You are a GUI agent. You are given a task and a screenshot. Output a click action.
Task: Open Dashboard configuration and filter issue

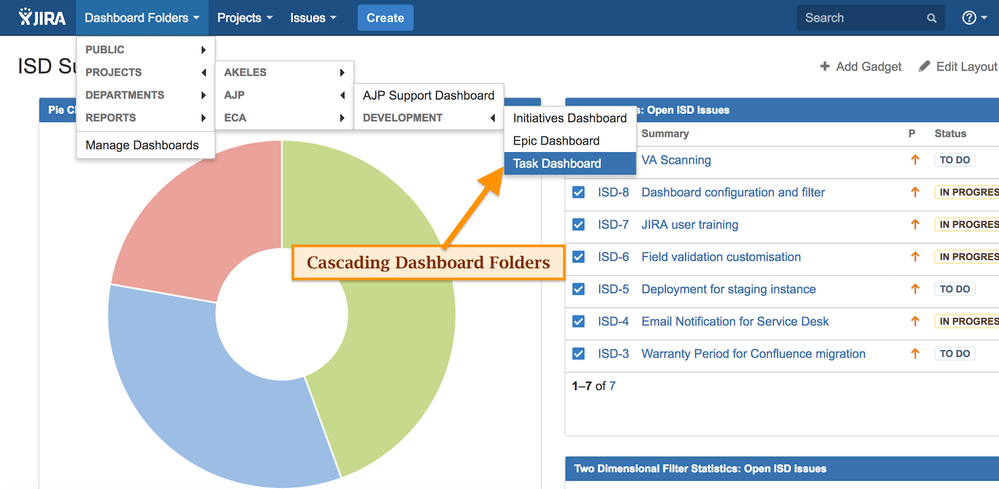point(733,192)
